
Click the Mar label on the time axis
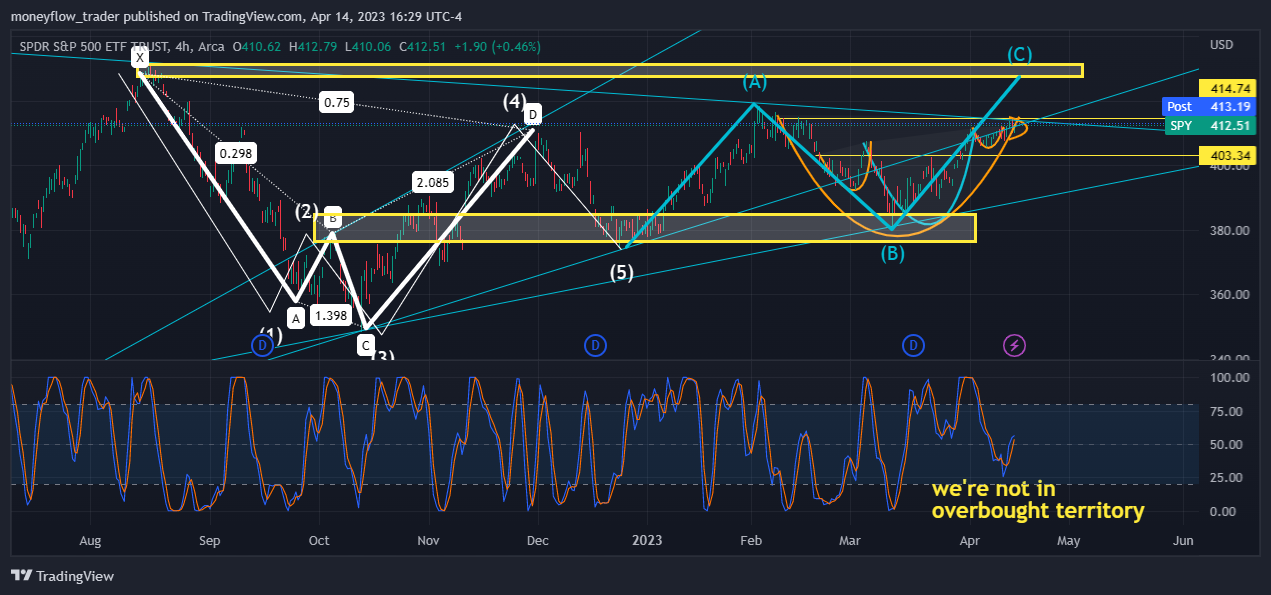[x=851, y=541]
